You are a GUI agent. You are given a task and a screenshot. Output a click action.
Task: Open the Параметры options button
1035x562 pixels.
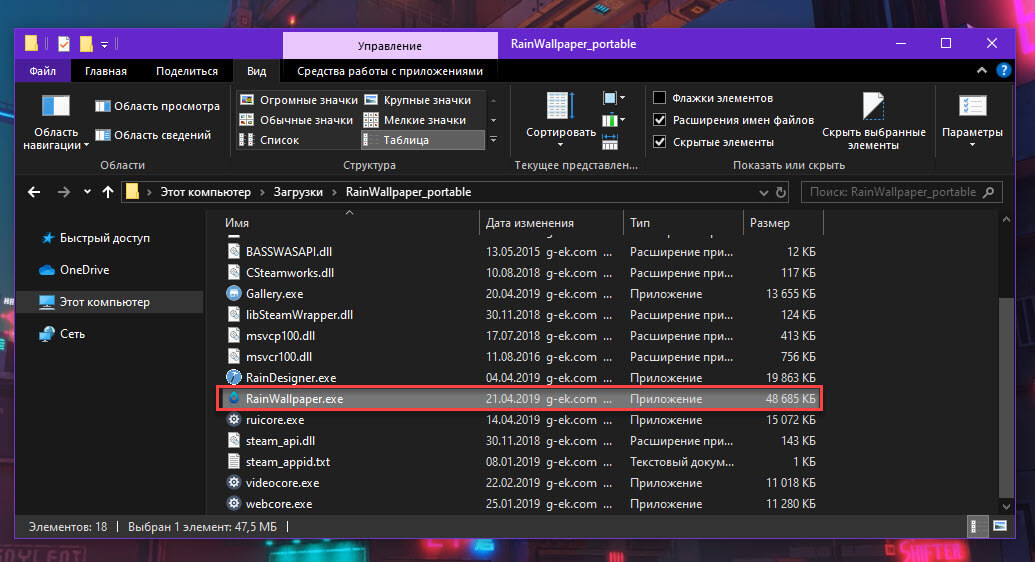972,120
